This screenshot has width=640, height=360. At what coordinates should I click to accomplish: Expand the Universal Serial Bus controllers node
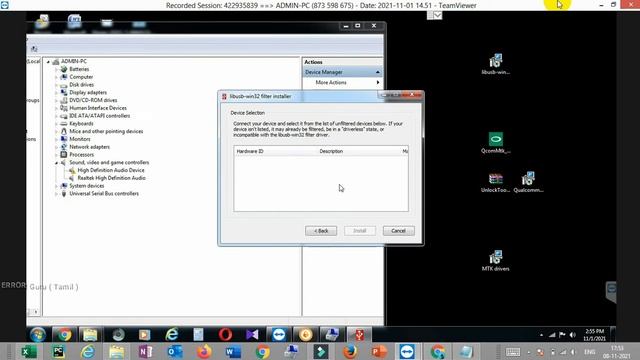(56, 194)
